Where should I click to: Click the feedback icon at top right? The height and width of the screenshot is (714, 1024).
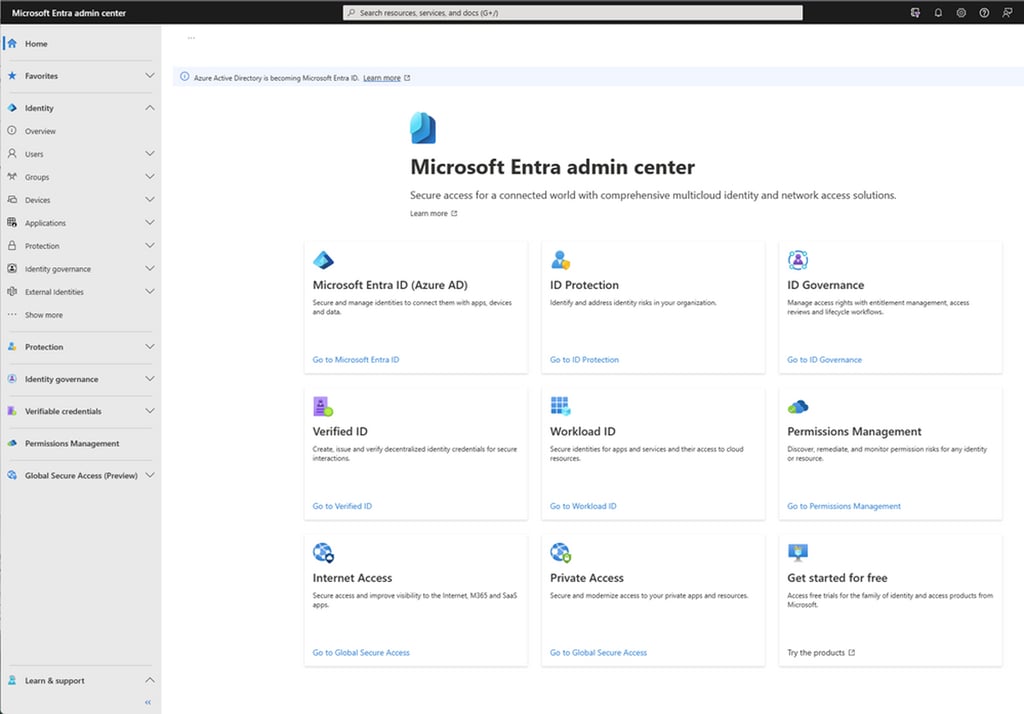(1007, 12)
